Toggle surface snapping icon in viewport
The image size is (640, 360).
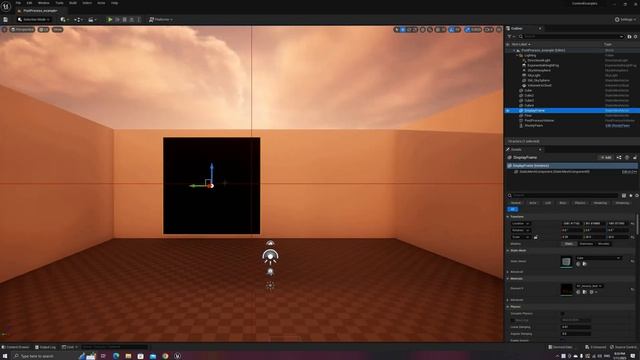click(x=430, y=30)
